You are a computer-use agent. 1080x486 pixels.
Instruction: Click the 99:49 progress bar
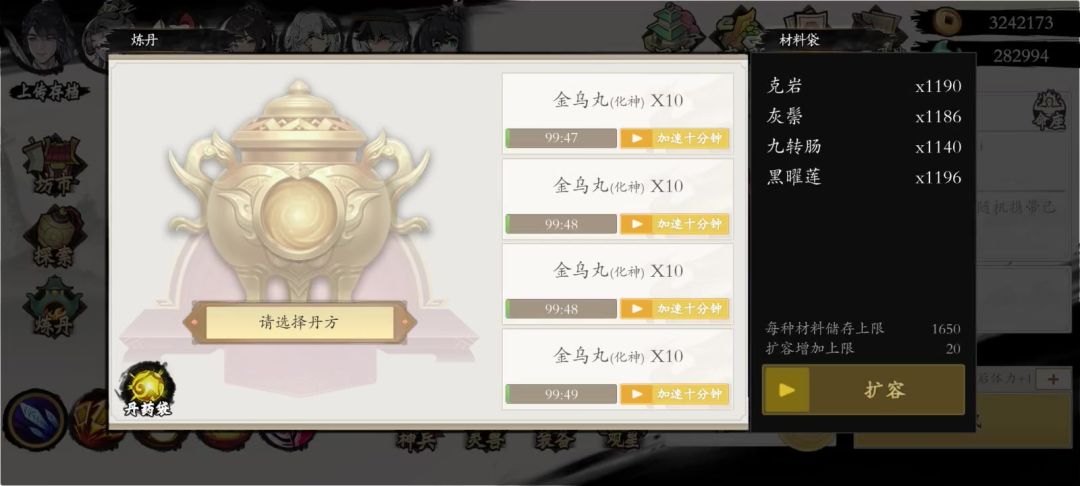(x=561, y=394)
